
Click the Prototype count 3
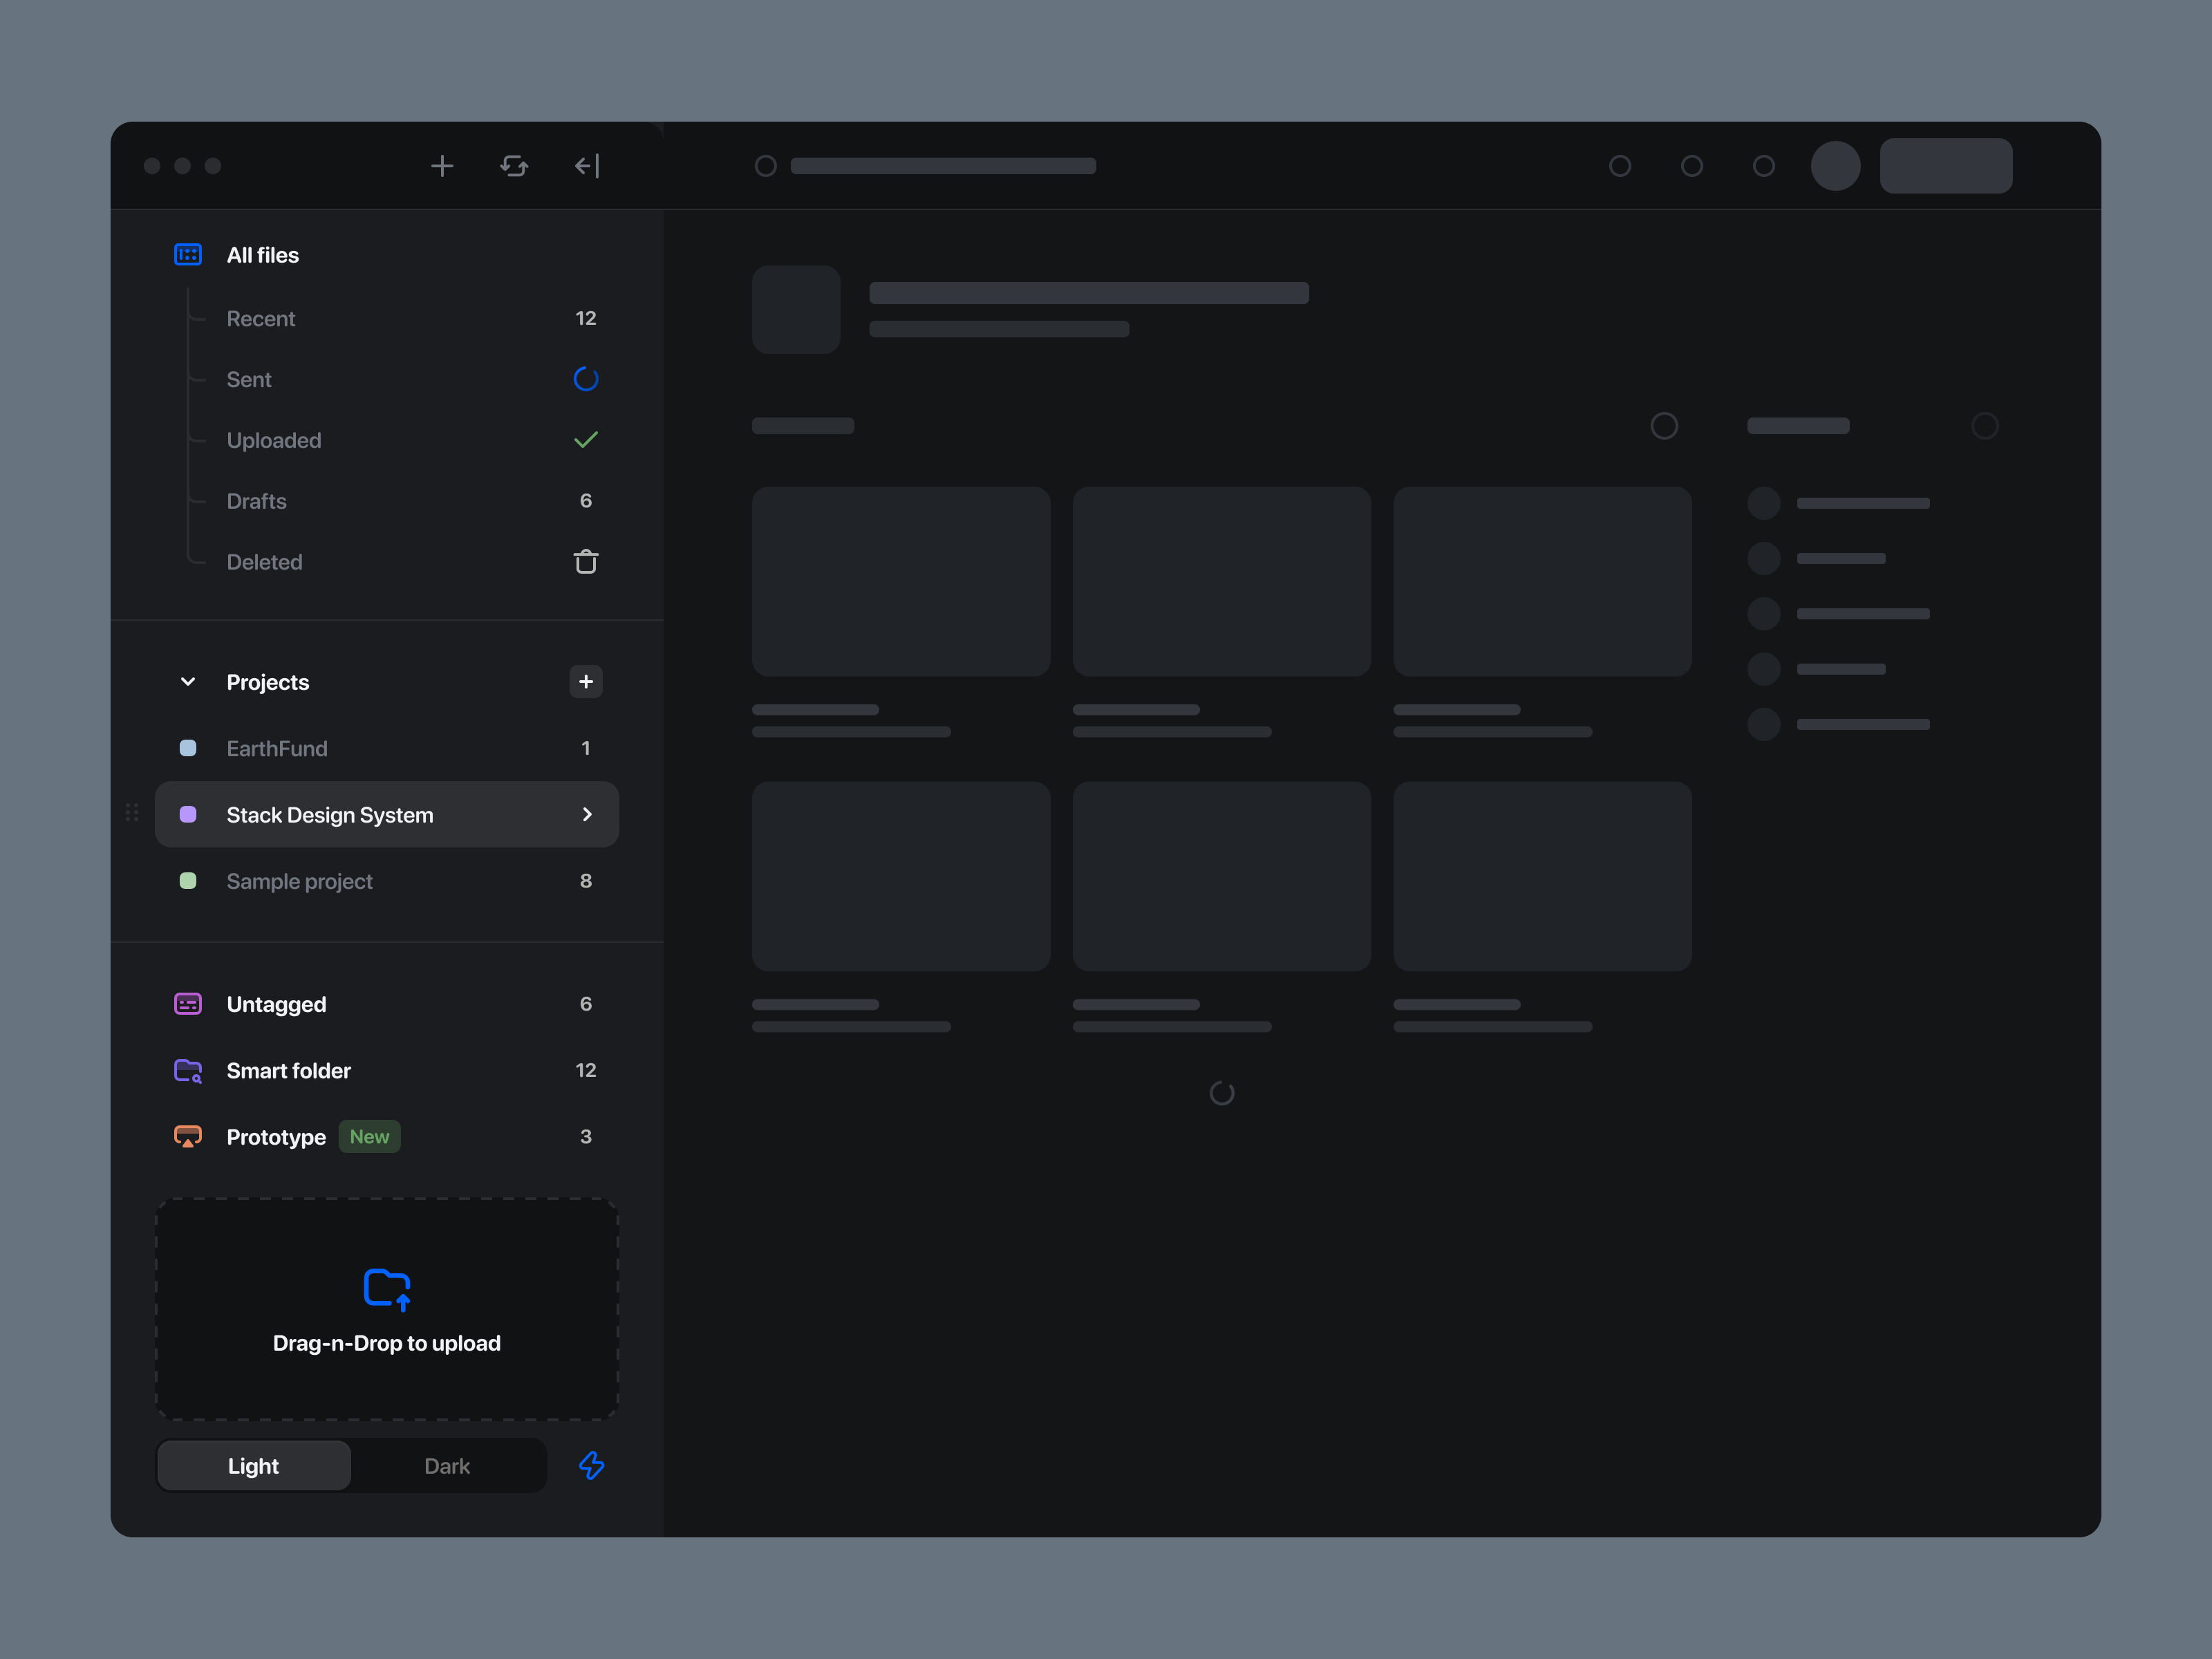point(586,1137)
